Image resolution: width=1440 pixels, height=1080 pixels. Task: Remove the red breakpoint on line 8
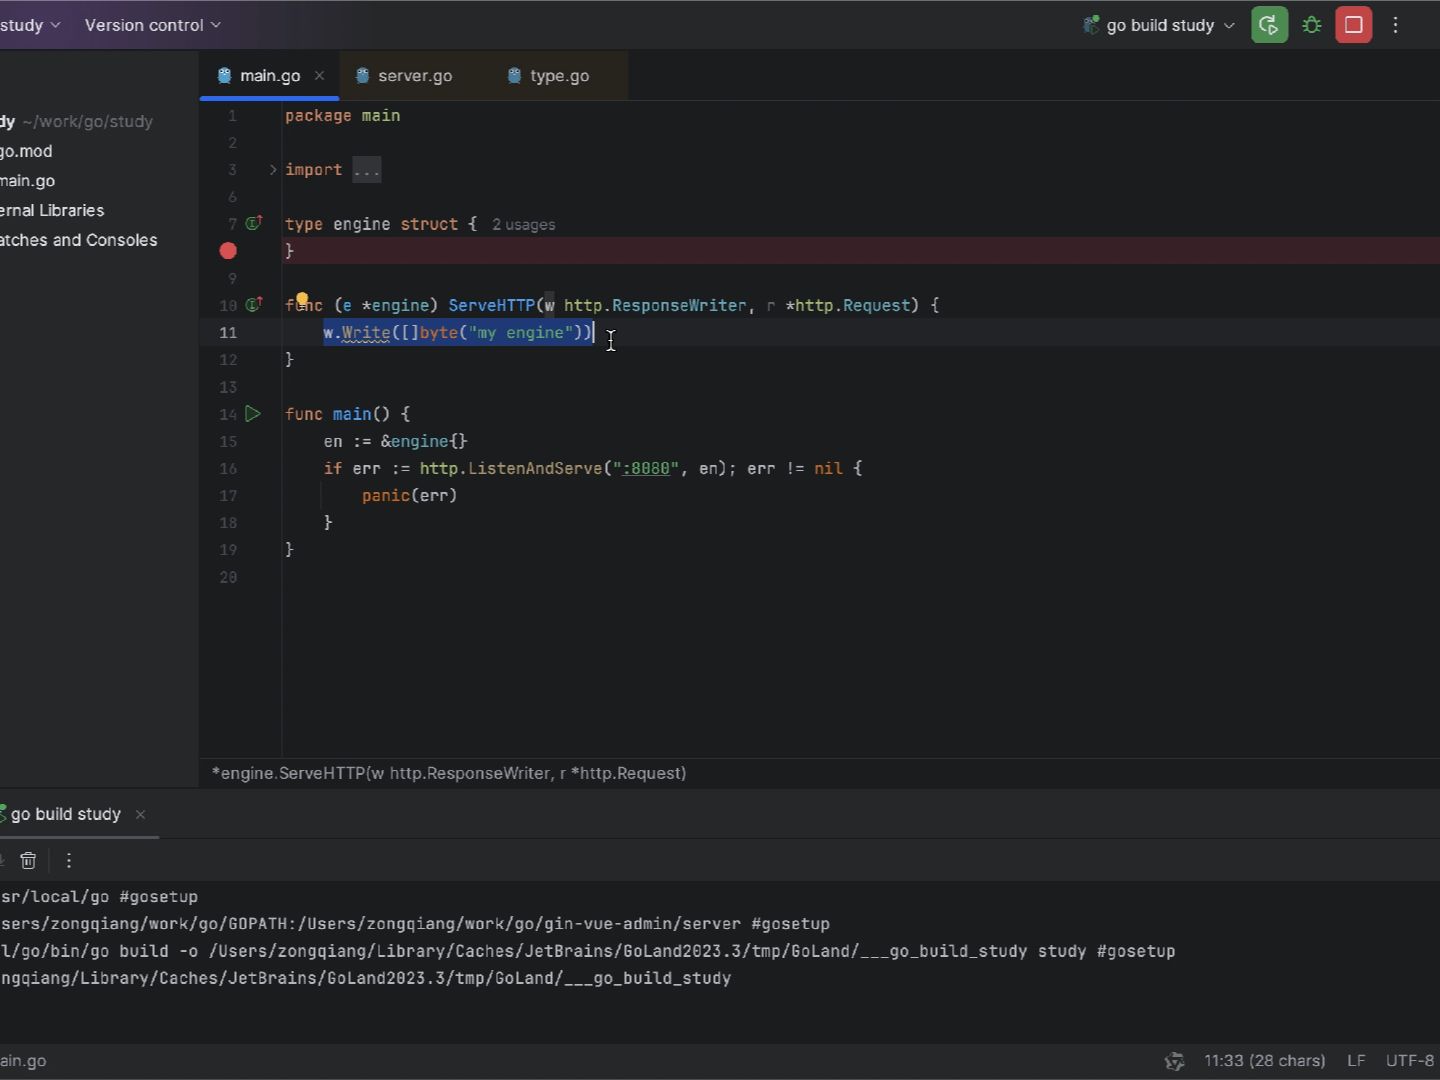coord(228,251)
